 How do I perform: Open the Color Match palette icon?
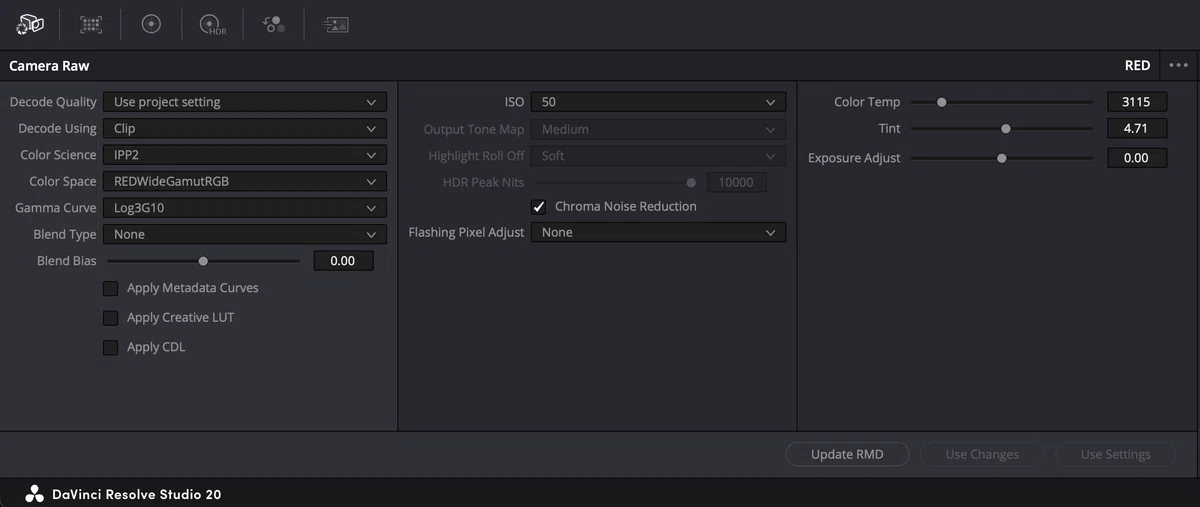[x=91, y=24]
